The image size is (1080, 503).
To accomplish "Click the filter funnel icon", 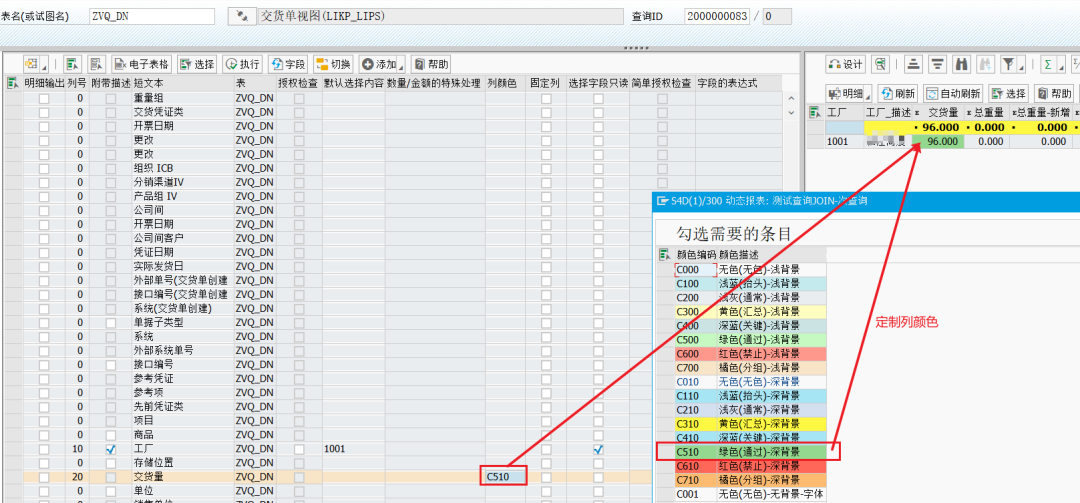I will coord(1008,64).
